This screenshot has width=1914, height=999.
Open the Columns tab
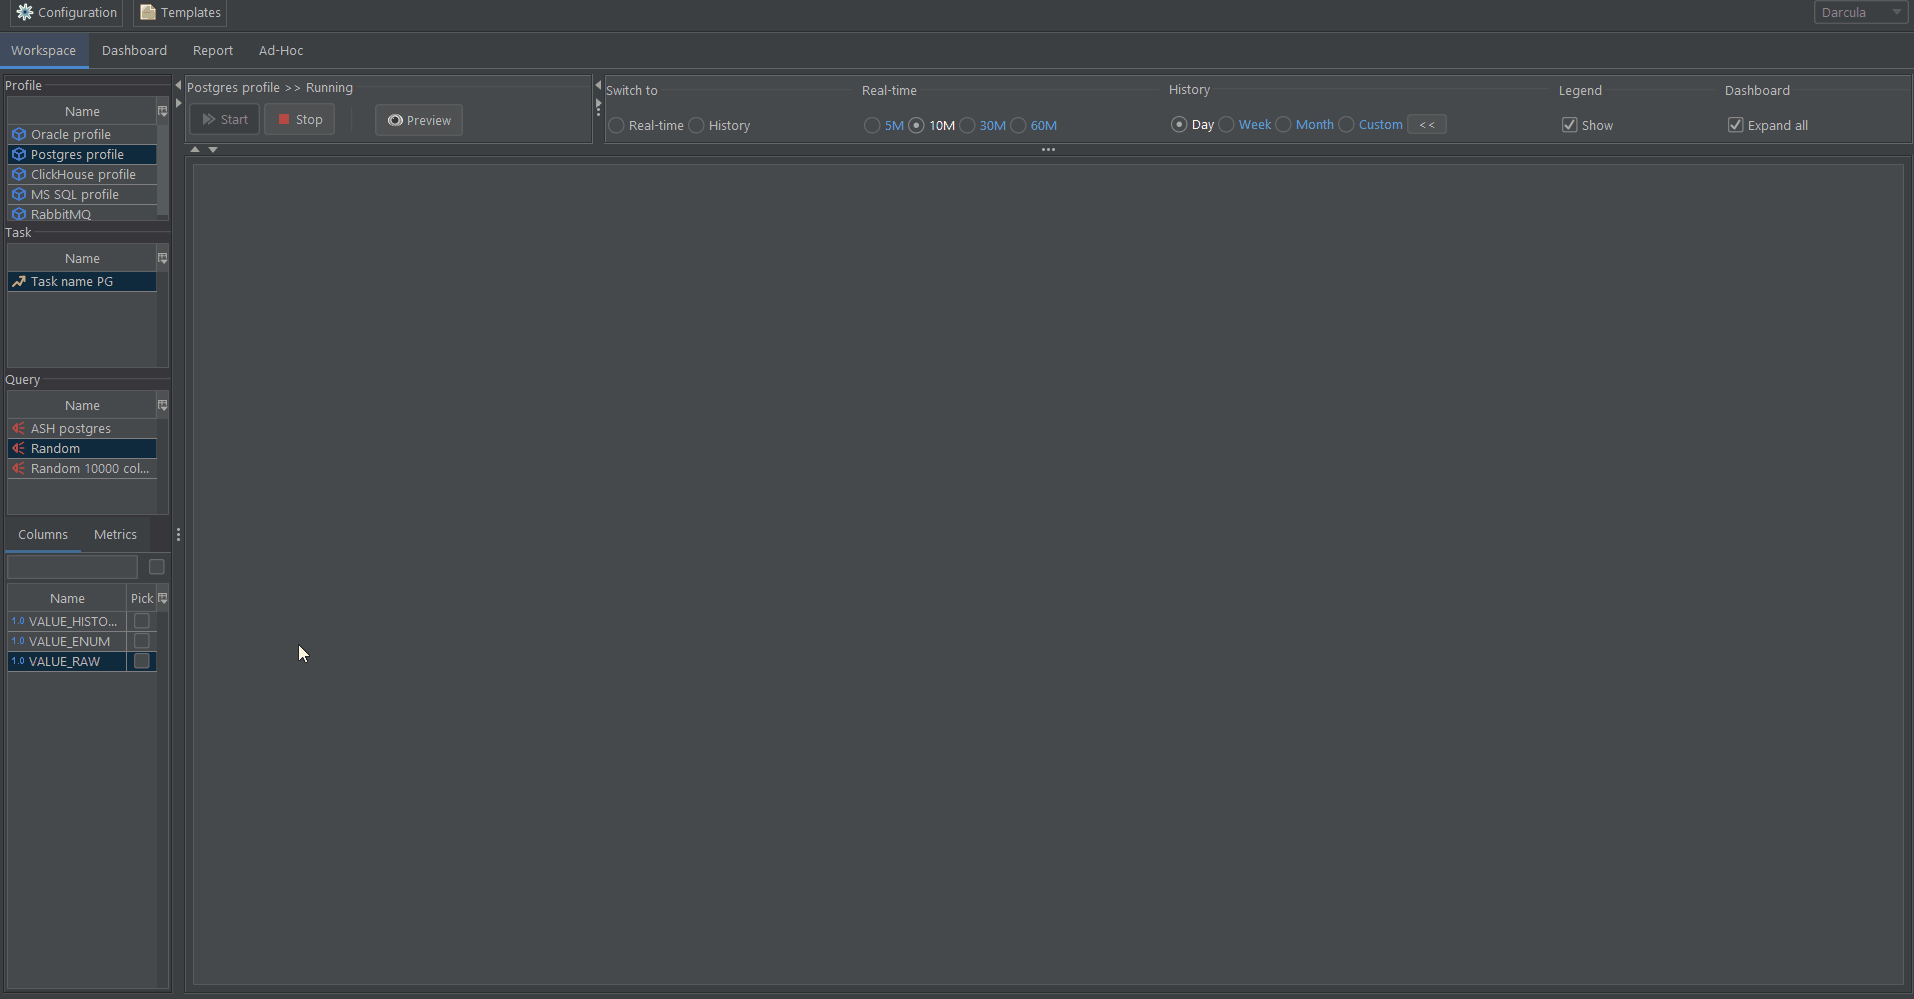point(43,535)
